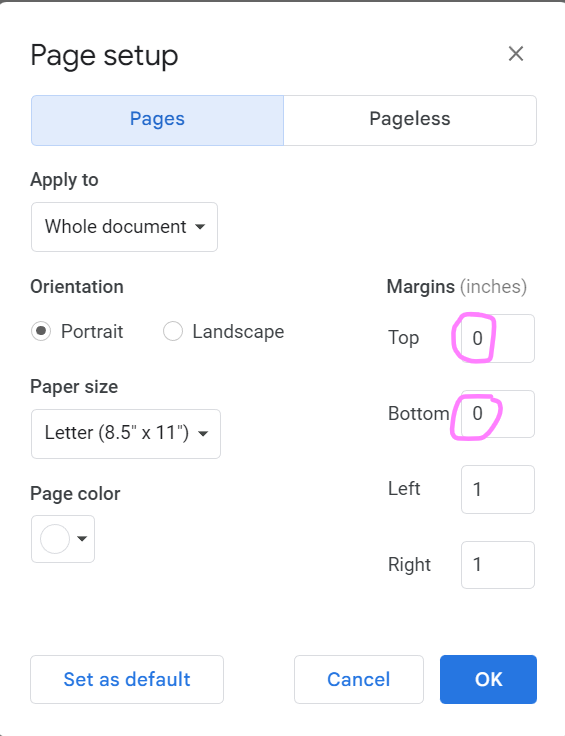This screenshot has height=736, width=565.
Task: Choose Landscape by clicking its label text
Action: (238, 332)
